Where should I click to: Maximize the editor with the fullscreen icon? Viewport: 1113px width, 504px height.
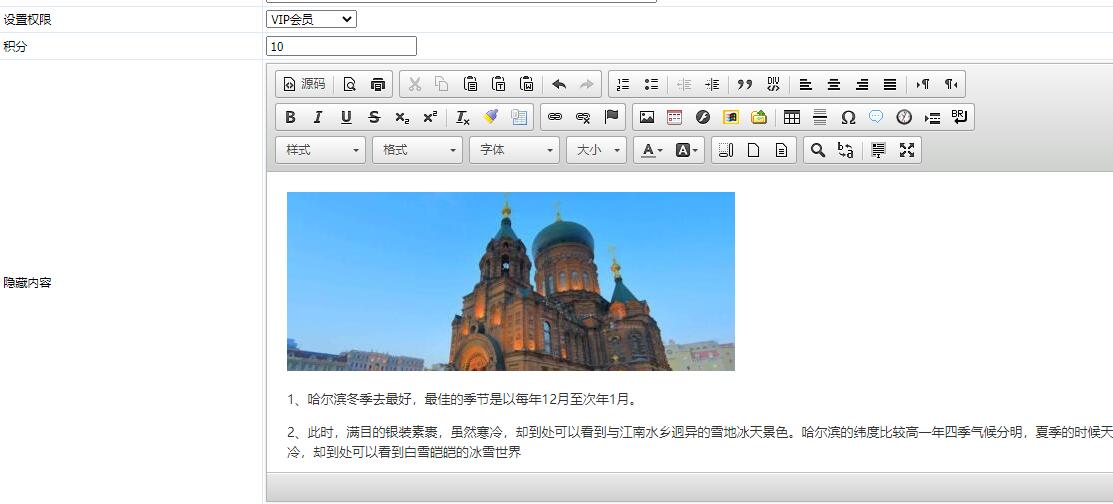pos(907,150)
